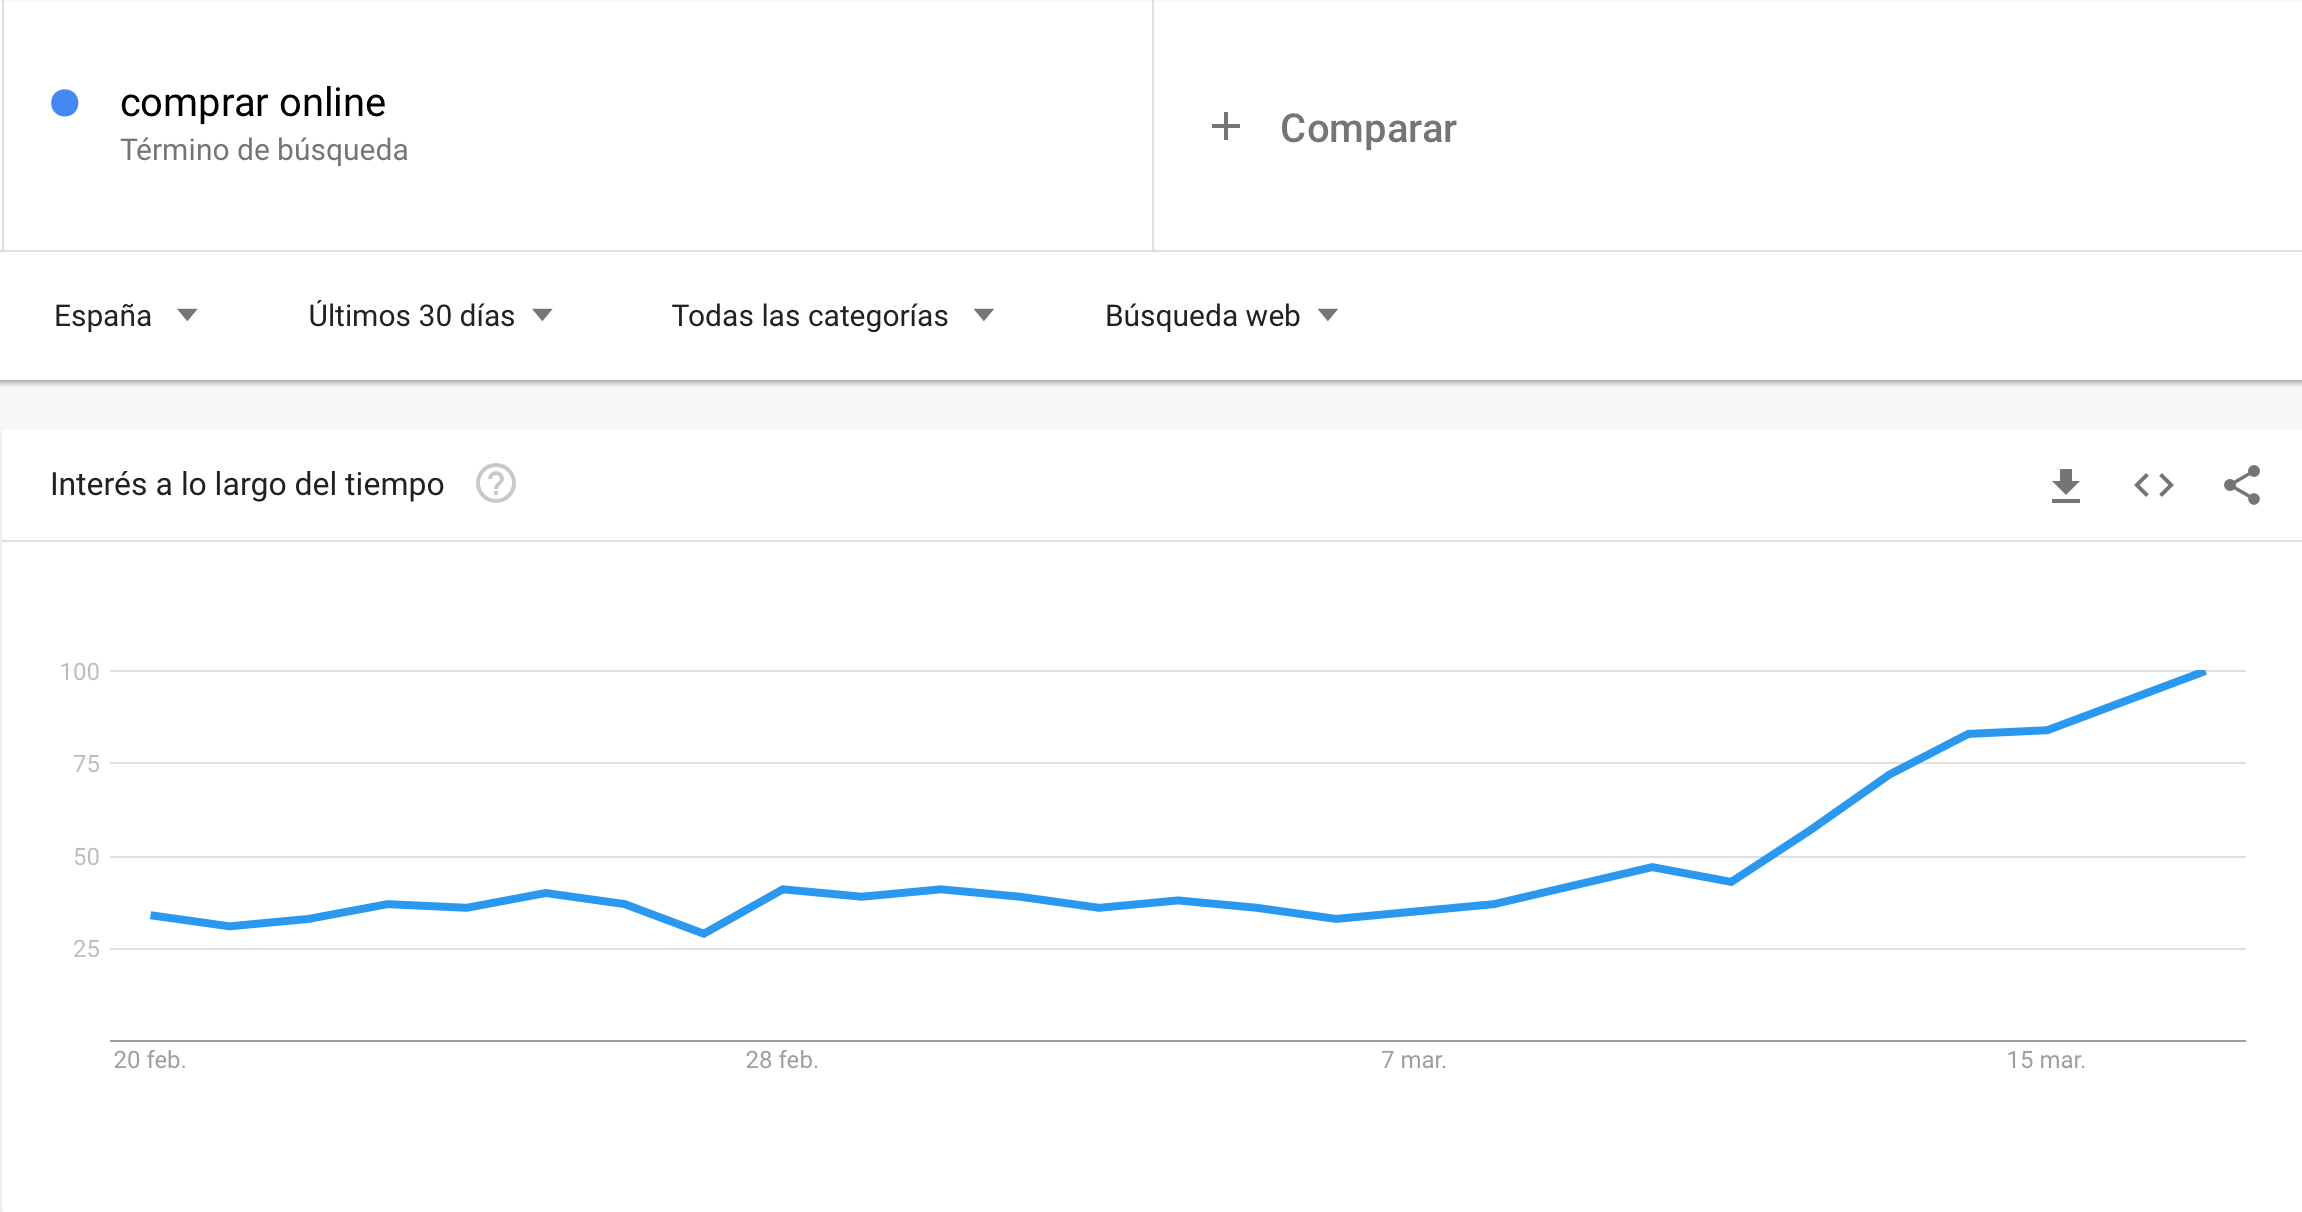Share the Interés a lo largo del tiempo chart
This screenshot has height=1212, width=2302.
point(2241,485)
